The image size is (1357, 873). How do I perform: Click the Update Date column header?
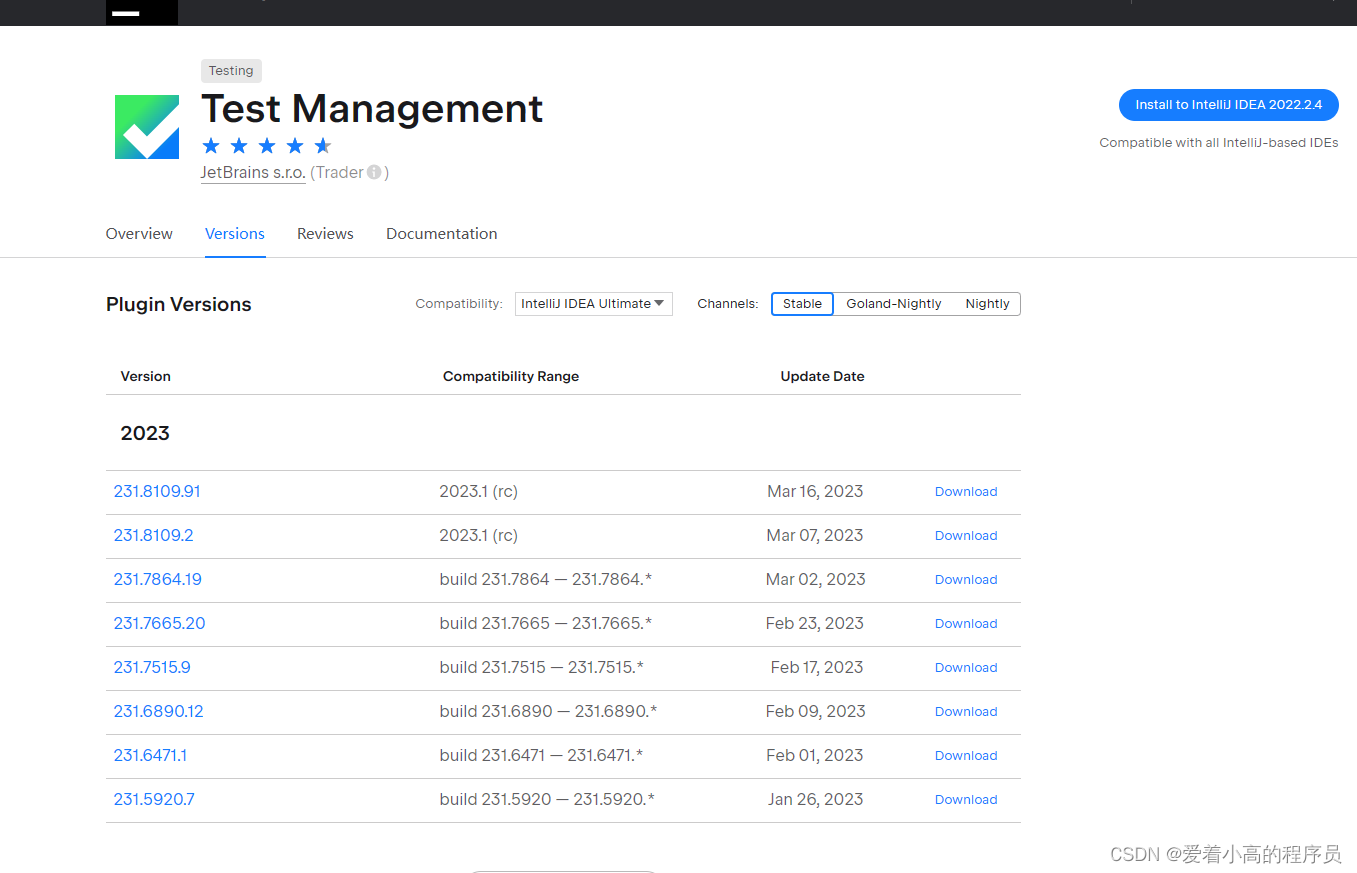coord(822,377)
